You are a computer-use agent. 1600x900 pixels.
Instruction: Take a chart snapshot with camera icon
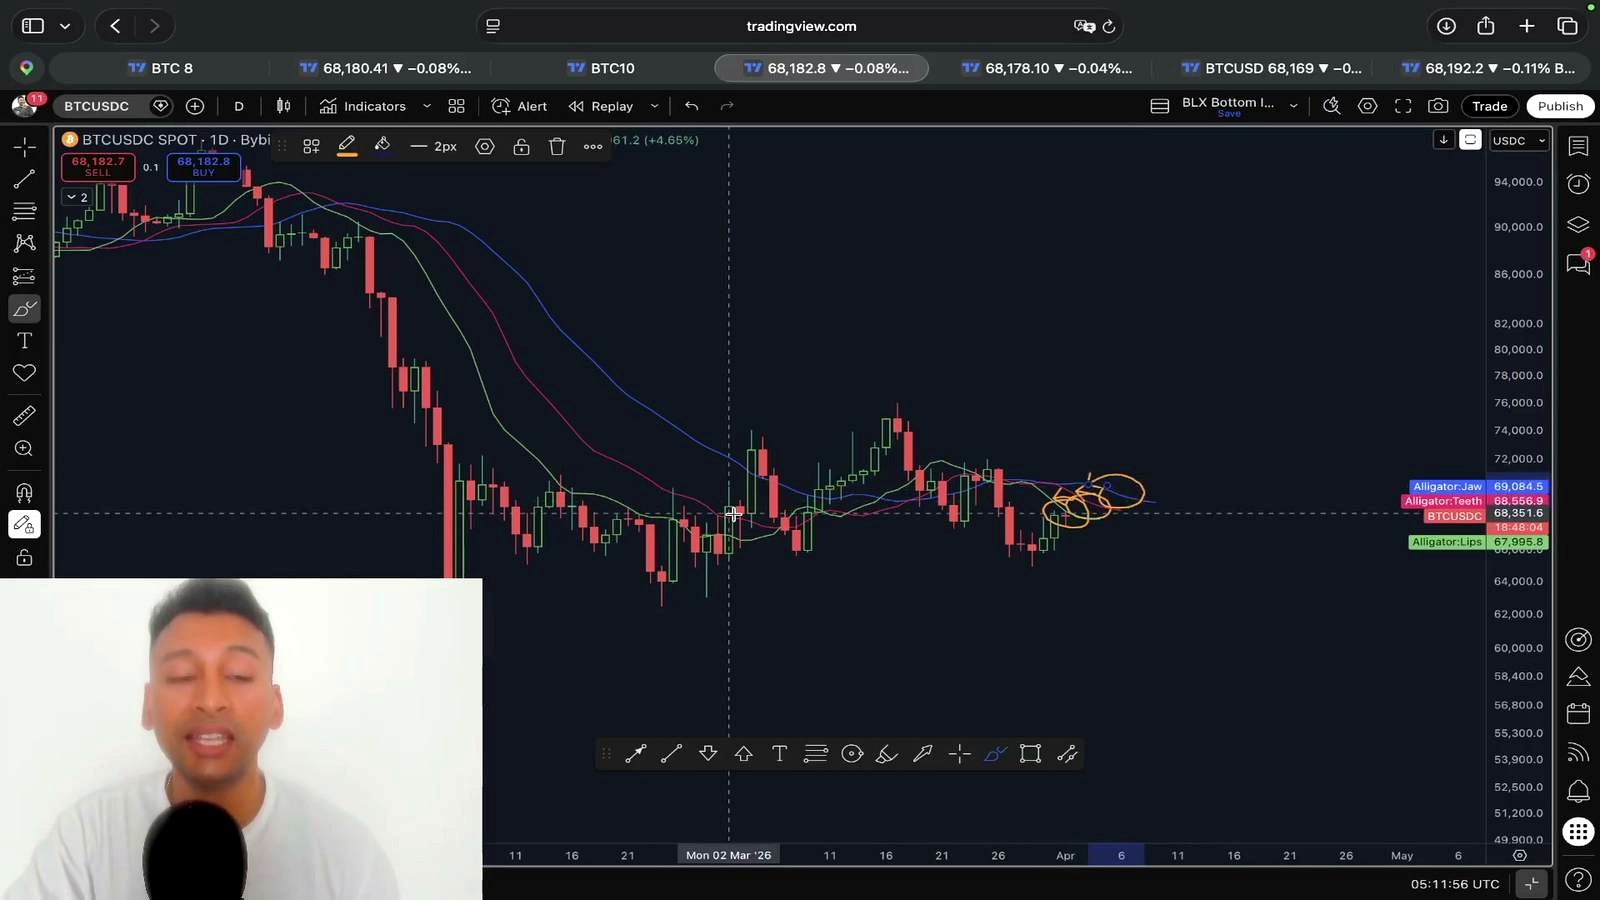[1438, 106]
